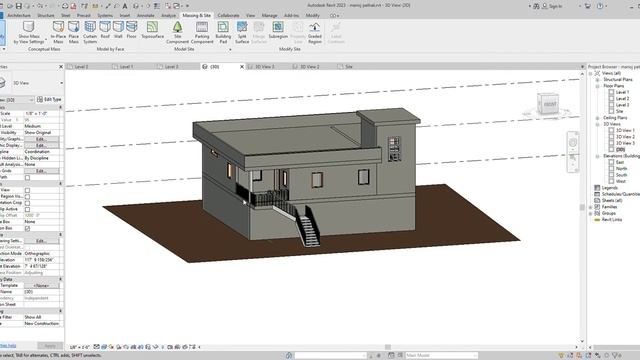The width and height of the screenshot is (640, 360).
Task: Toggle the Crop View checkbox
Action: pyautogui.click(x=27, y=190)
